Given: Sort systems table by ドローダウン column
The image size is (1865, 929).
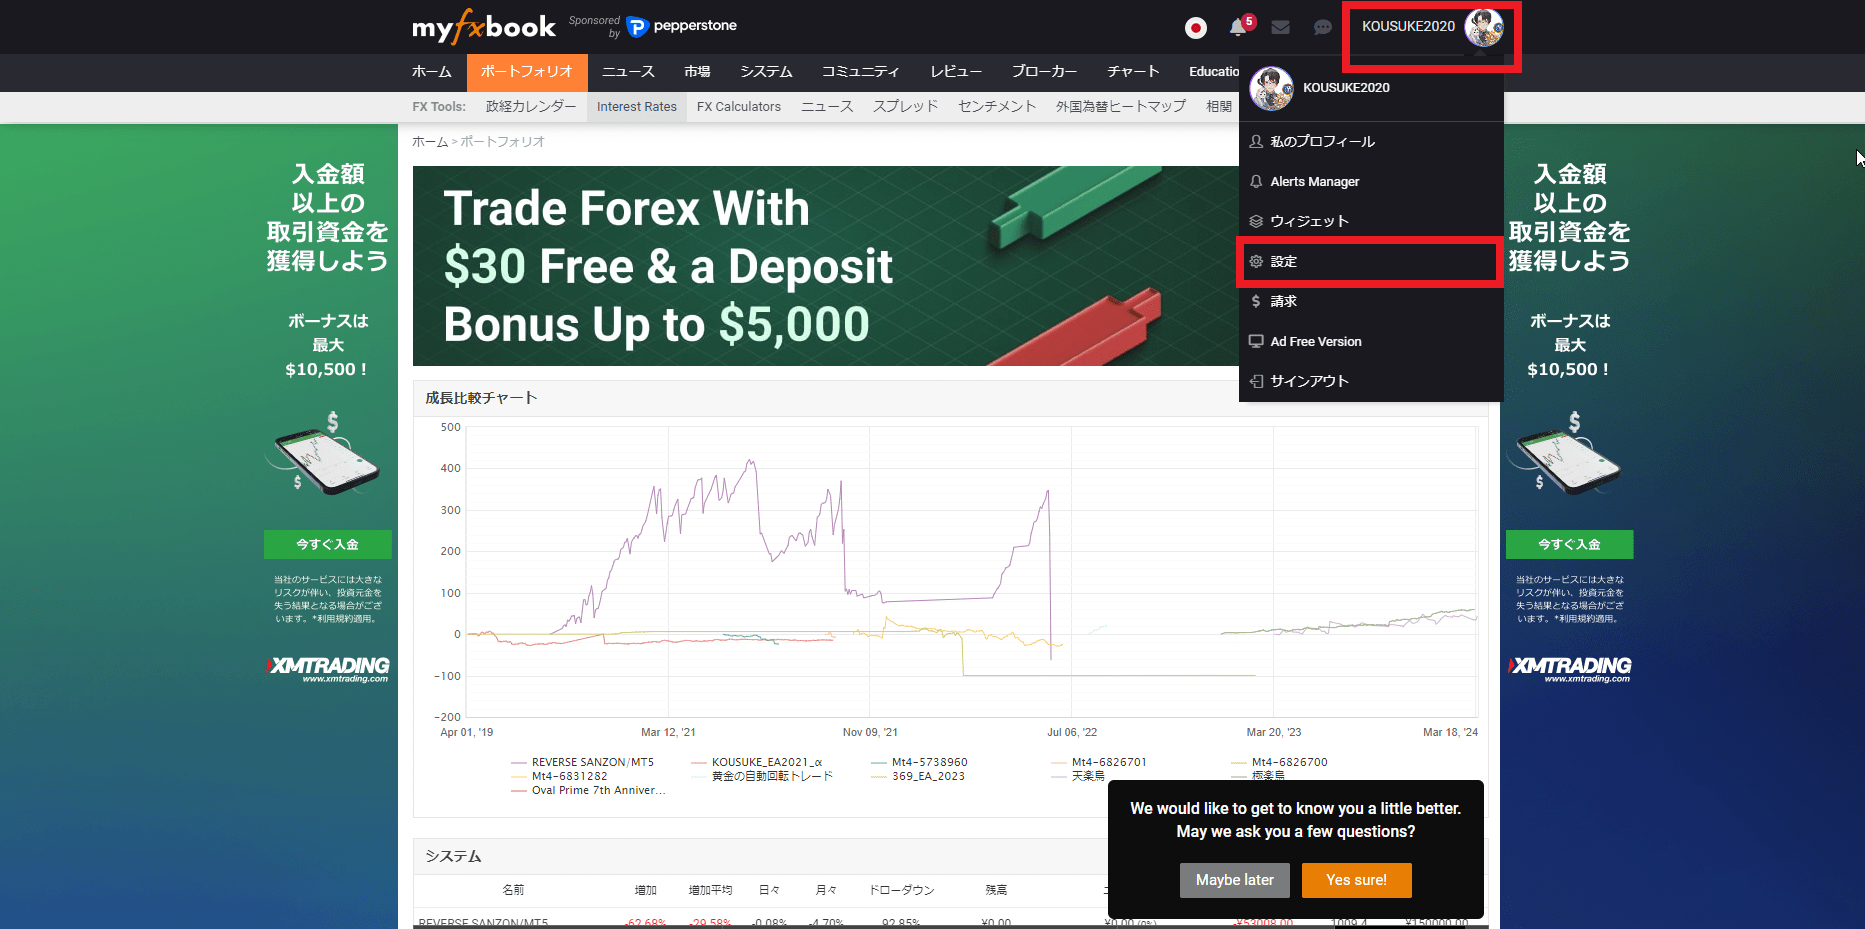Looking at the screenshot, I should [x=902, y=890].
